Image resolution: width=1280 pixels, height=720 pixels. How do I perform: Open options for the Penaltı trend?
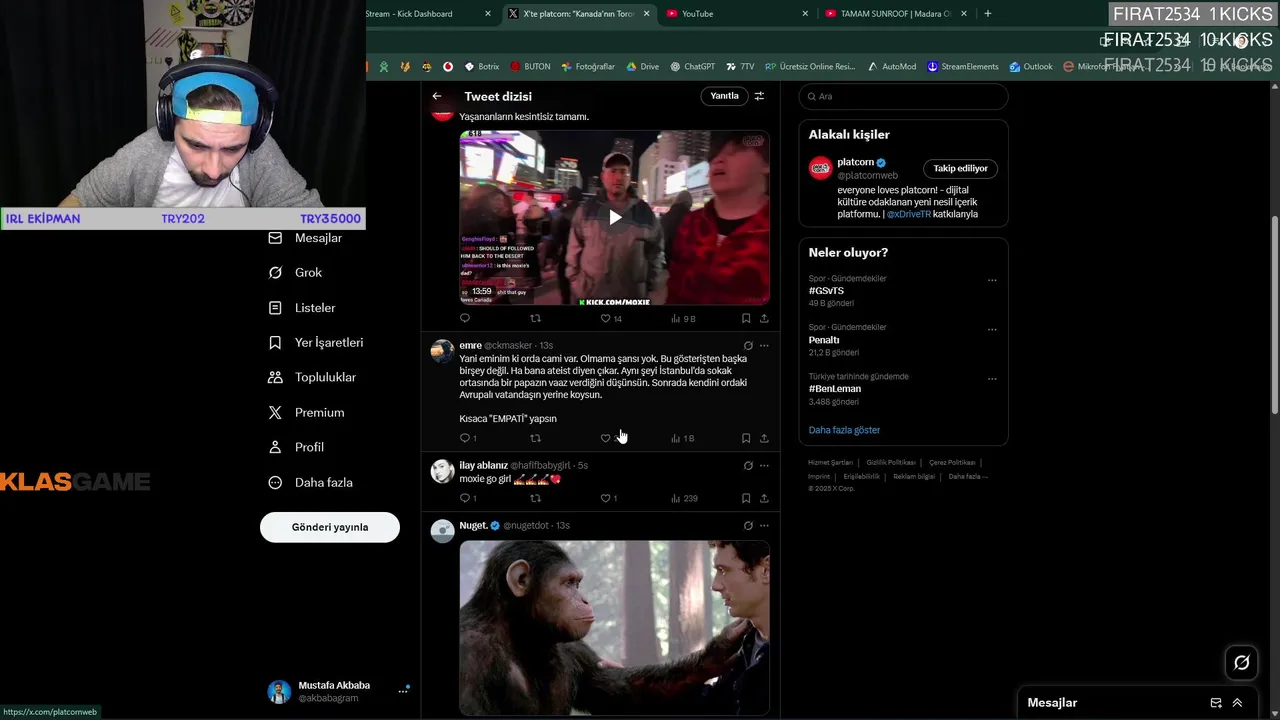tap(992, 329)
